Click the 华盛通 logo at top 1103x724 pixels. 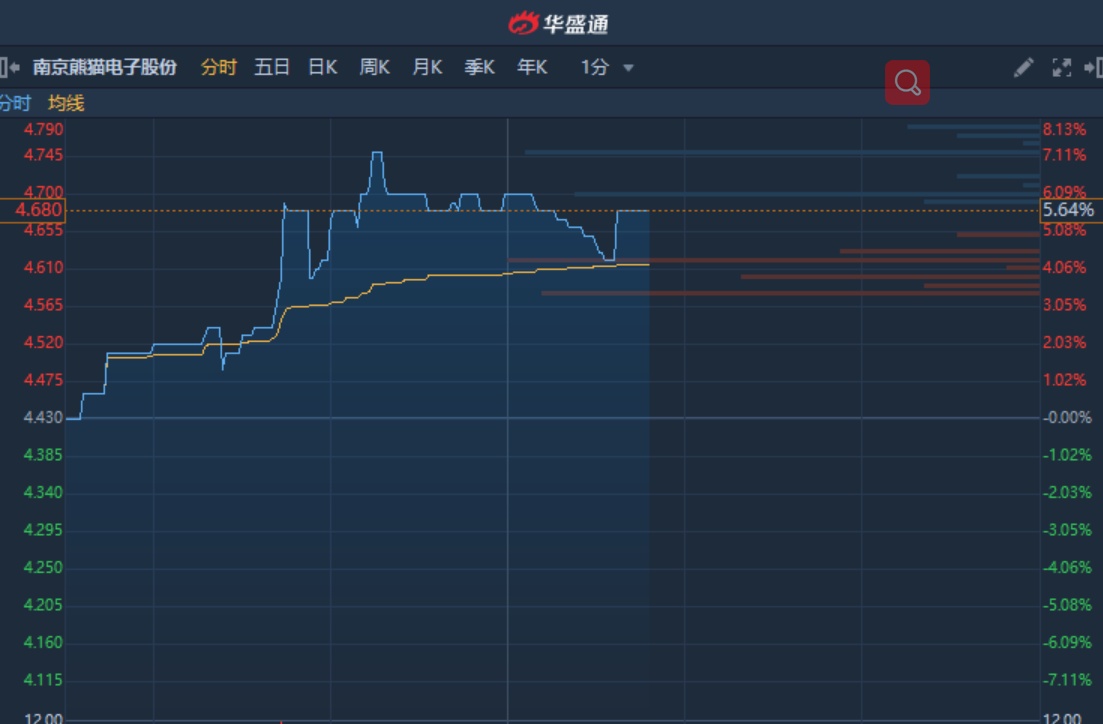559,23
